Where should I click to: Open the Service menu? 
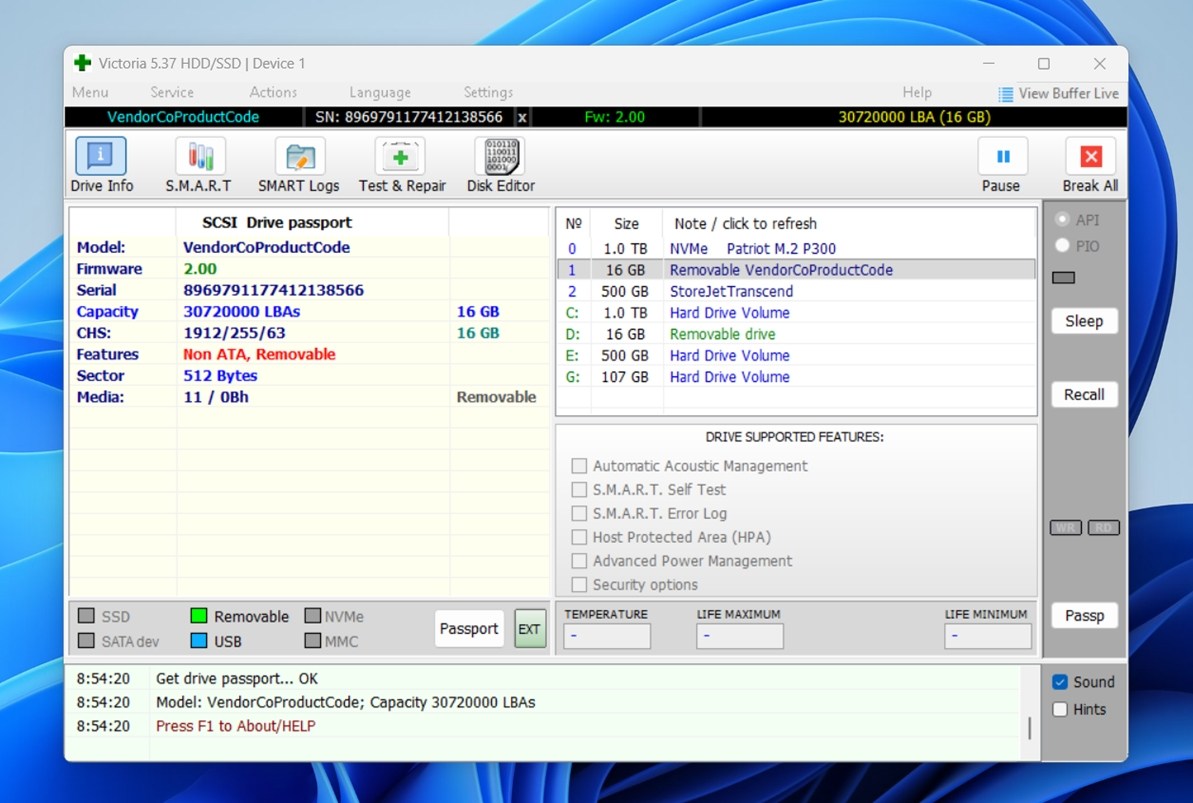172,92
